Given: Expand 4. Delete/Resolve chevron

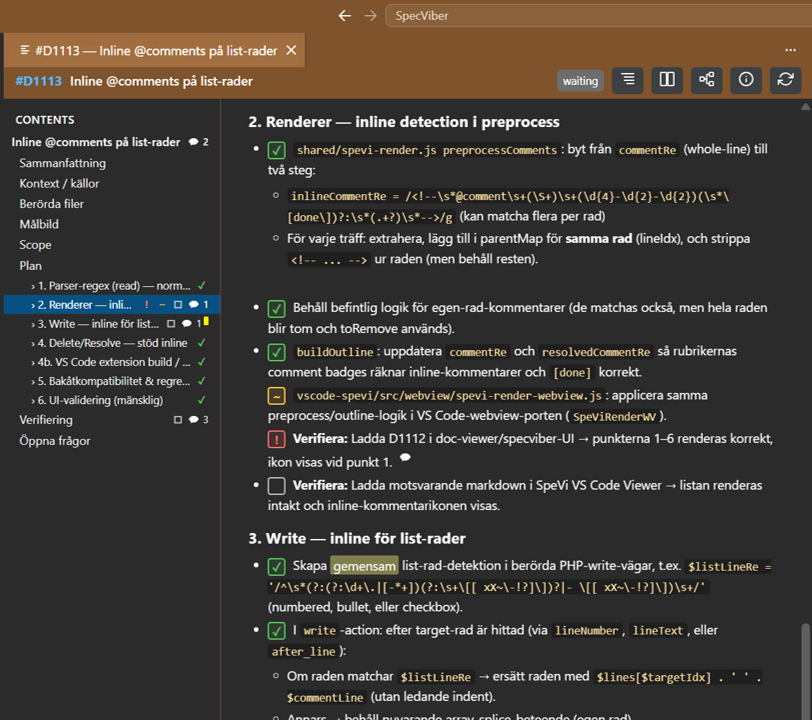Looking at the screenshot, I should click(33, 343).
